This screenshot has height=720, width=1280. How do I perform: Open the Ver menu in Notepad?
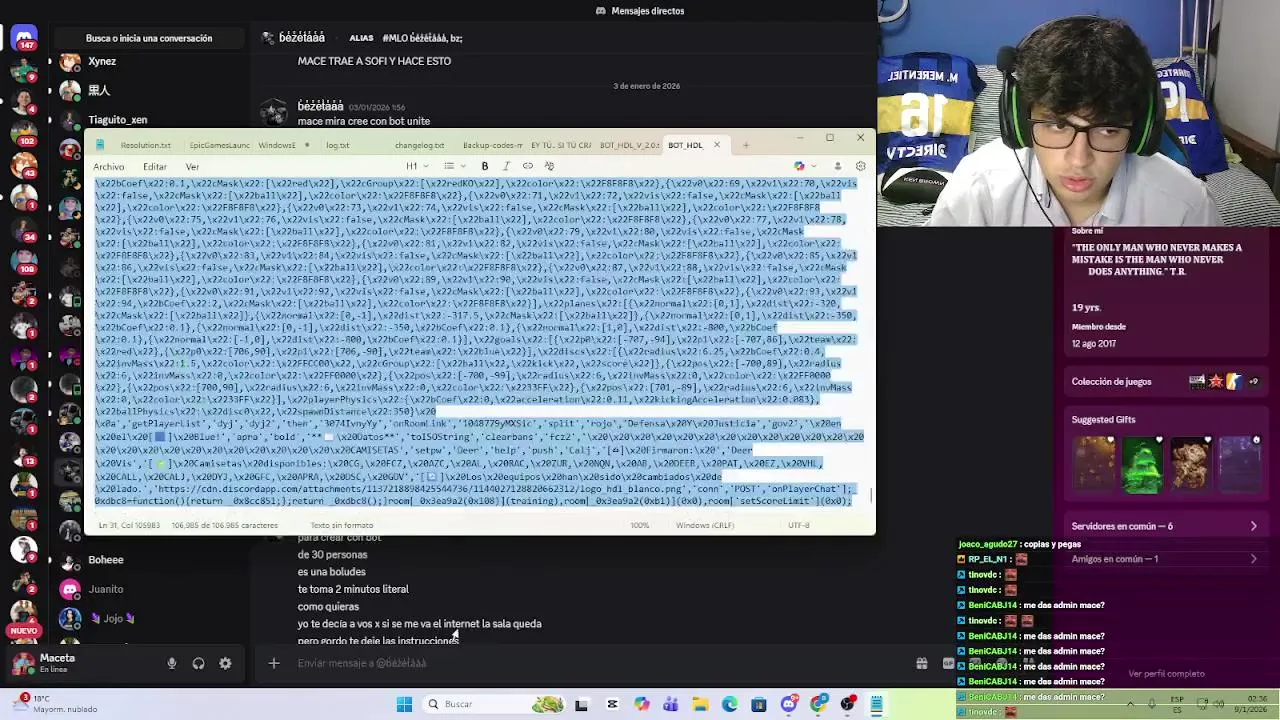192,167
